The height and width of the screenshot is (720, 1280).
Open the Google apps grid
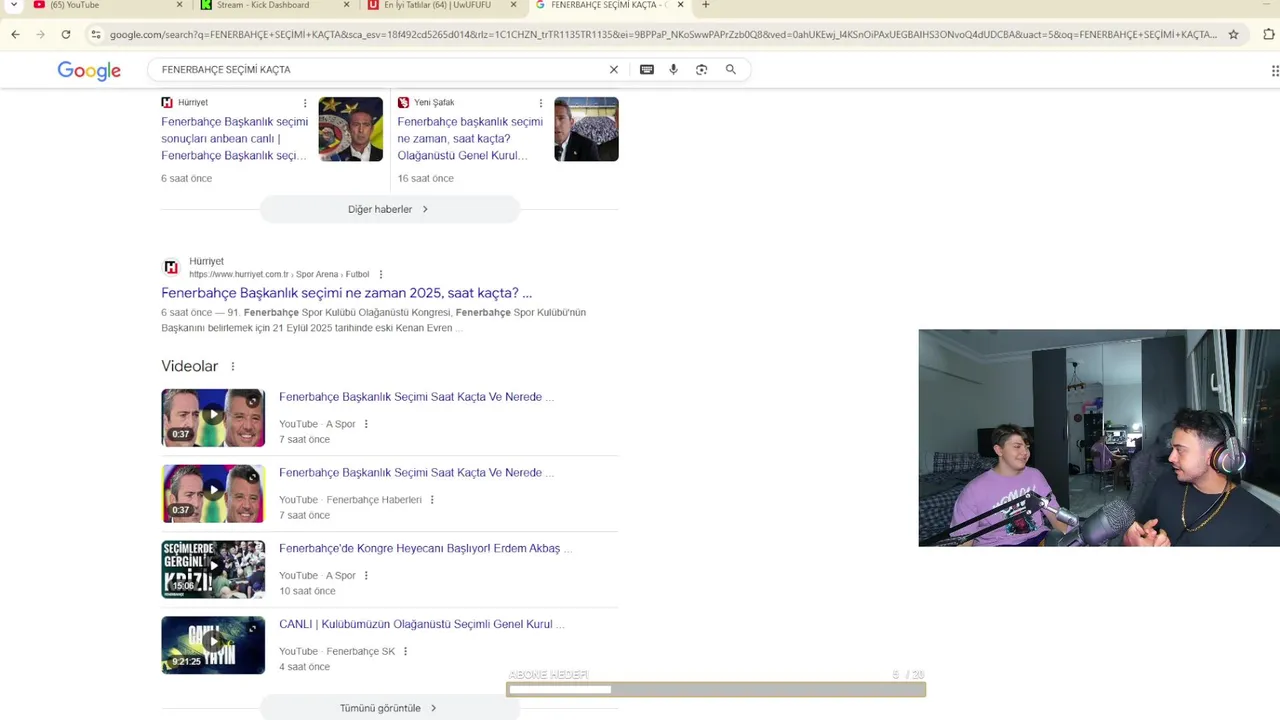click(x=1274, y=70)
